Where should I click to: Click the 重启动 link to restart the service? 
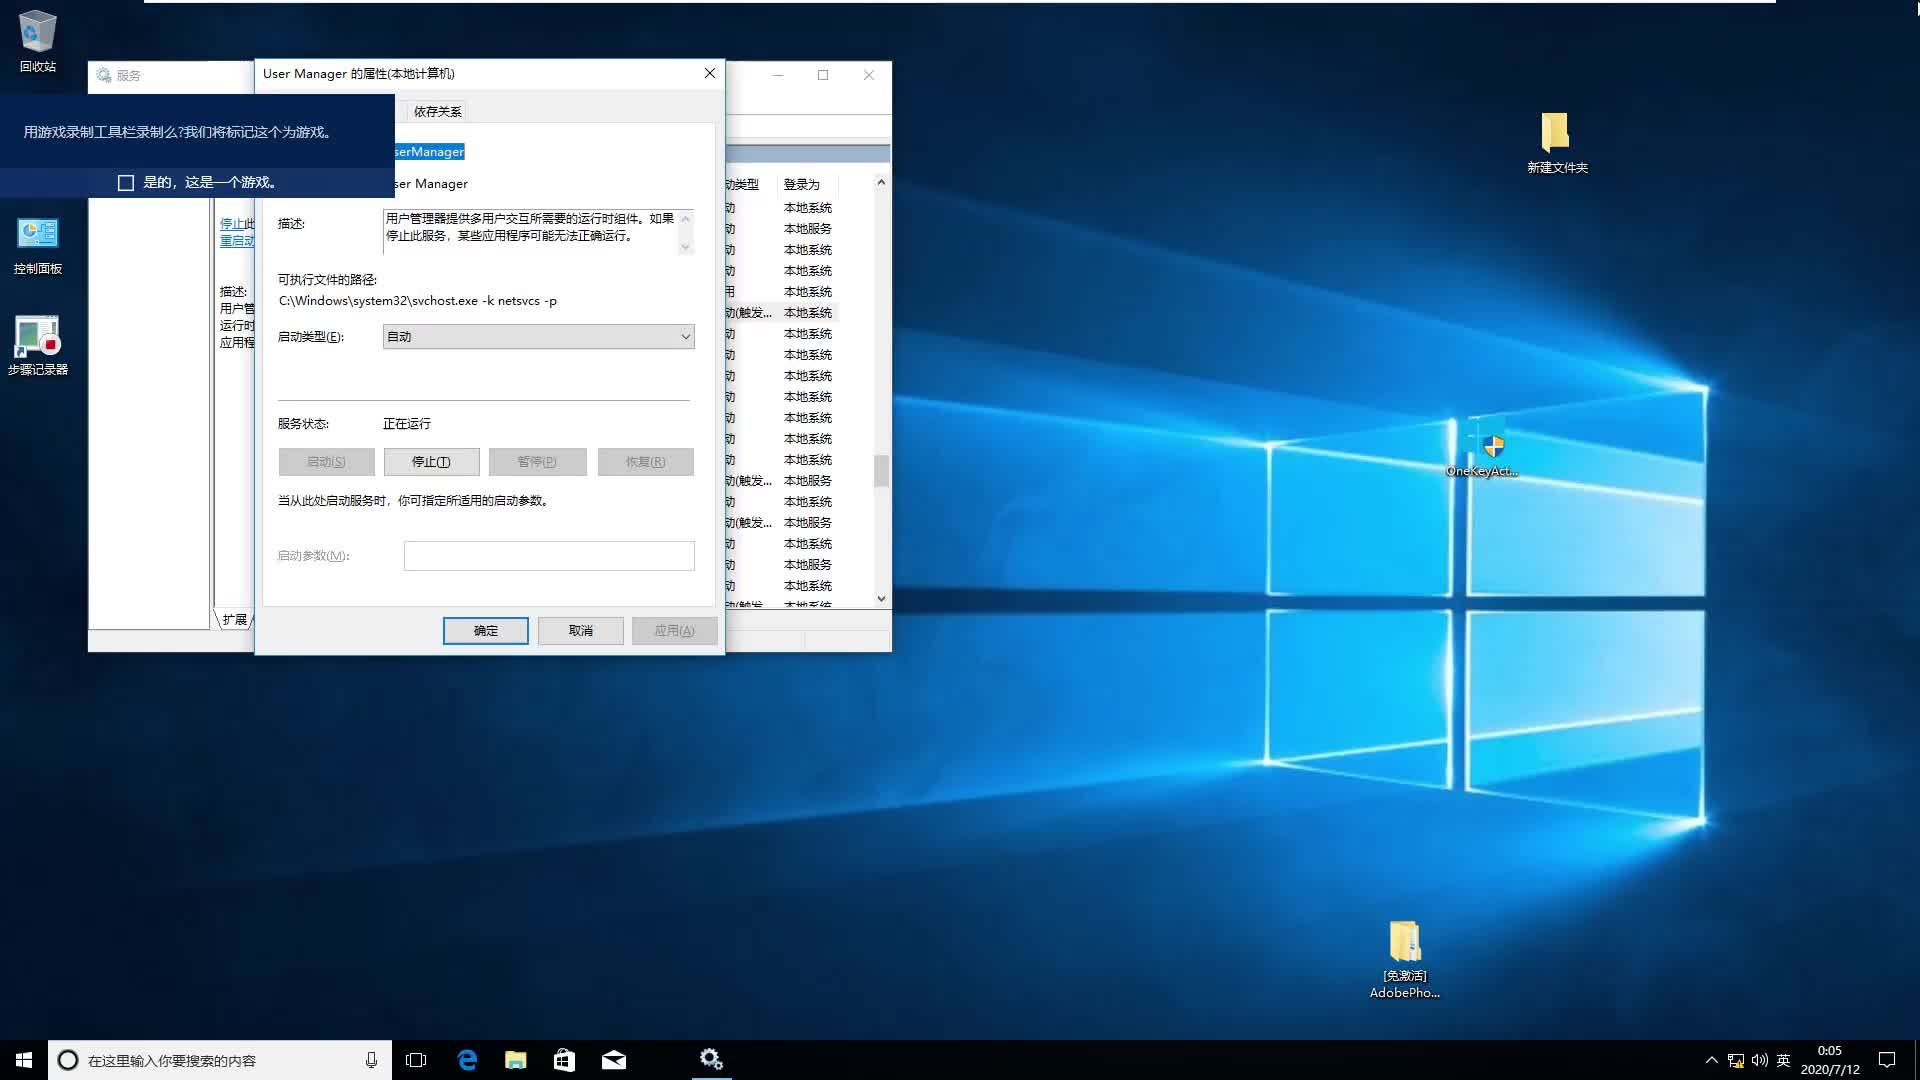237,241
